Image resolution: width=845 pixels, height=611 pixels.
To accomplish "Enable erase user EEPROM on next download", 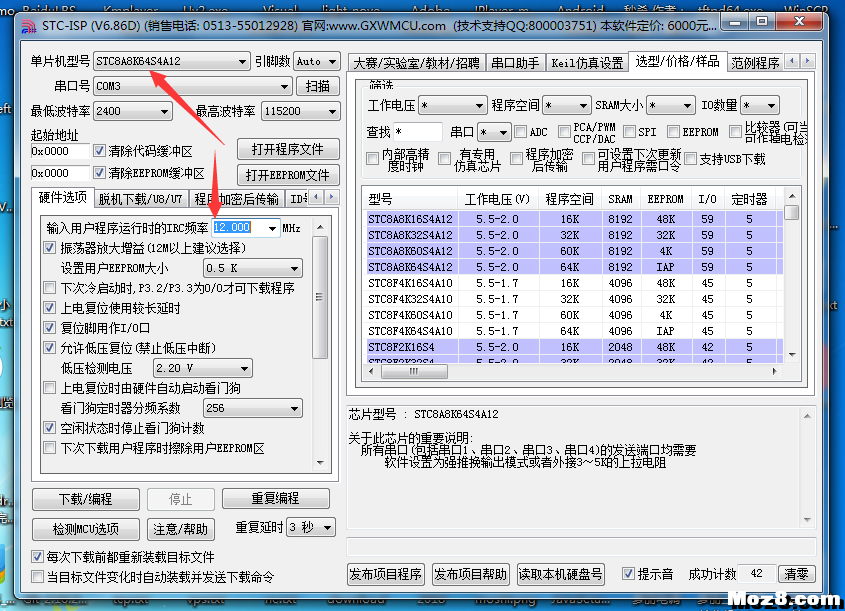I will (x=50, y=448).
